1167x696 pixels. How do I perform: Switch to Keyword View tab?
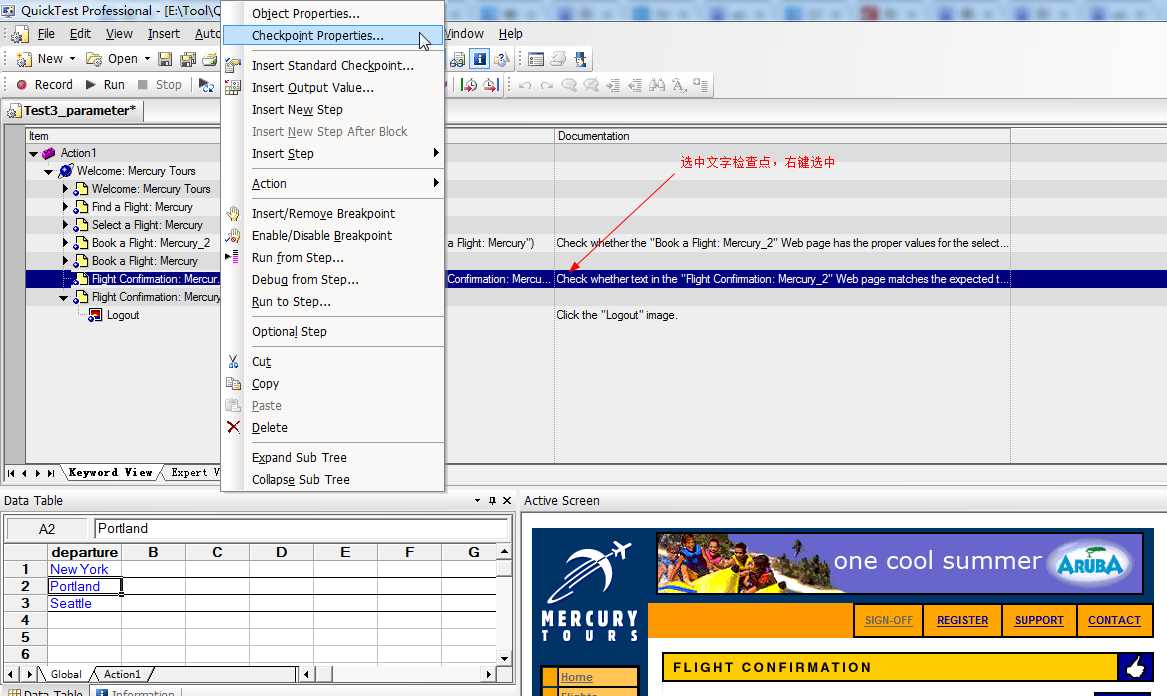[x=110, y=473]
